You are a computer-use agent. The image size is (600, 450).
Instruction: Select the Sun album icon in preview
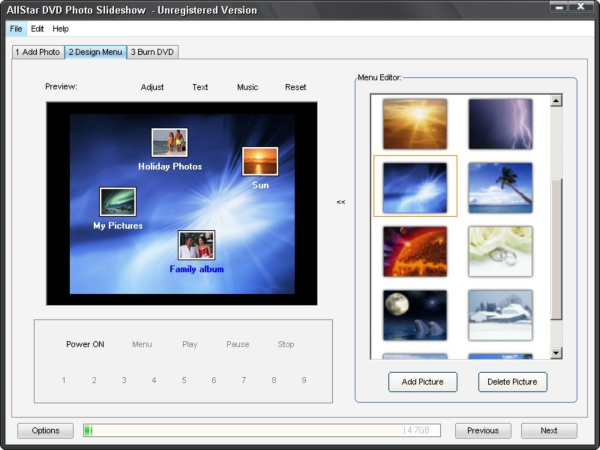(260, 161)
